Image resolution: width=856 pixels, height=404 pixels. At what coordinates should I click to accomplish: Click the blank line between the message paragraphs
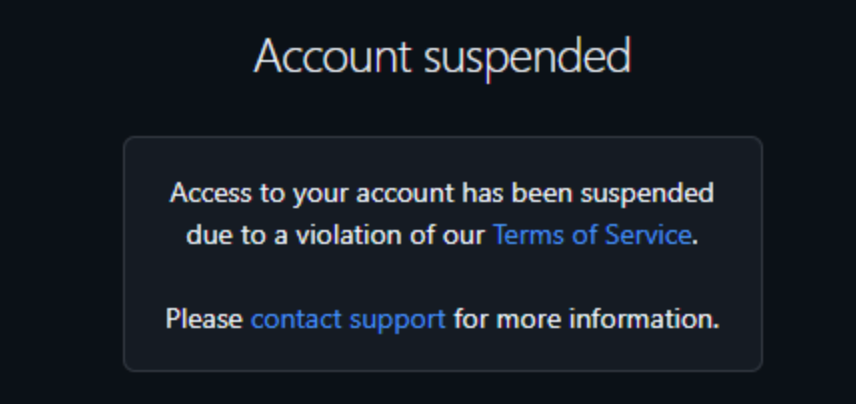(441, 277)
